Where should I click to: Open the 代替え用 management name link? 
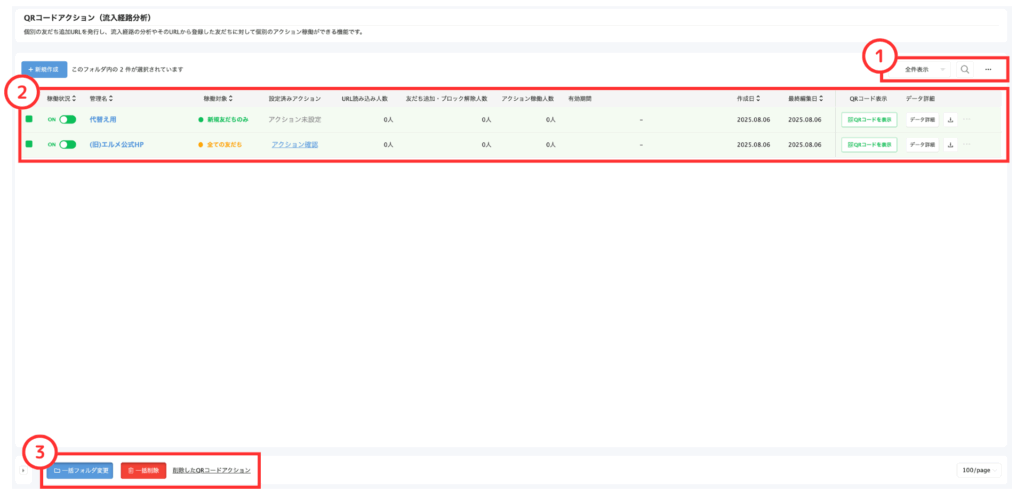[x=103, y=120]
